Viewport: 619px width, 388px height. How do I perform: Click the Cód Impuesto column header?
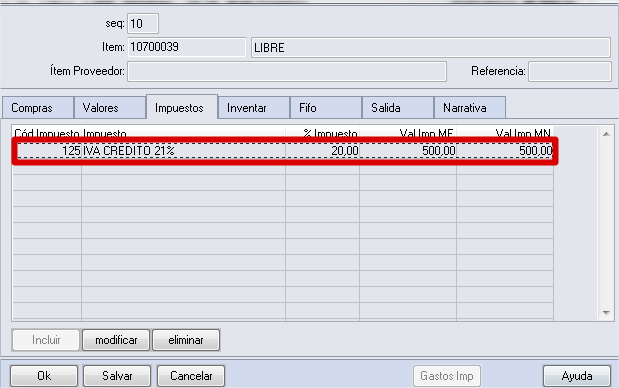pyautogui.click(x=47, y=133)
